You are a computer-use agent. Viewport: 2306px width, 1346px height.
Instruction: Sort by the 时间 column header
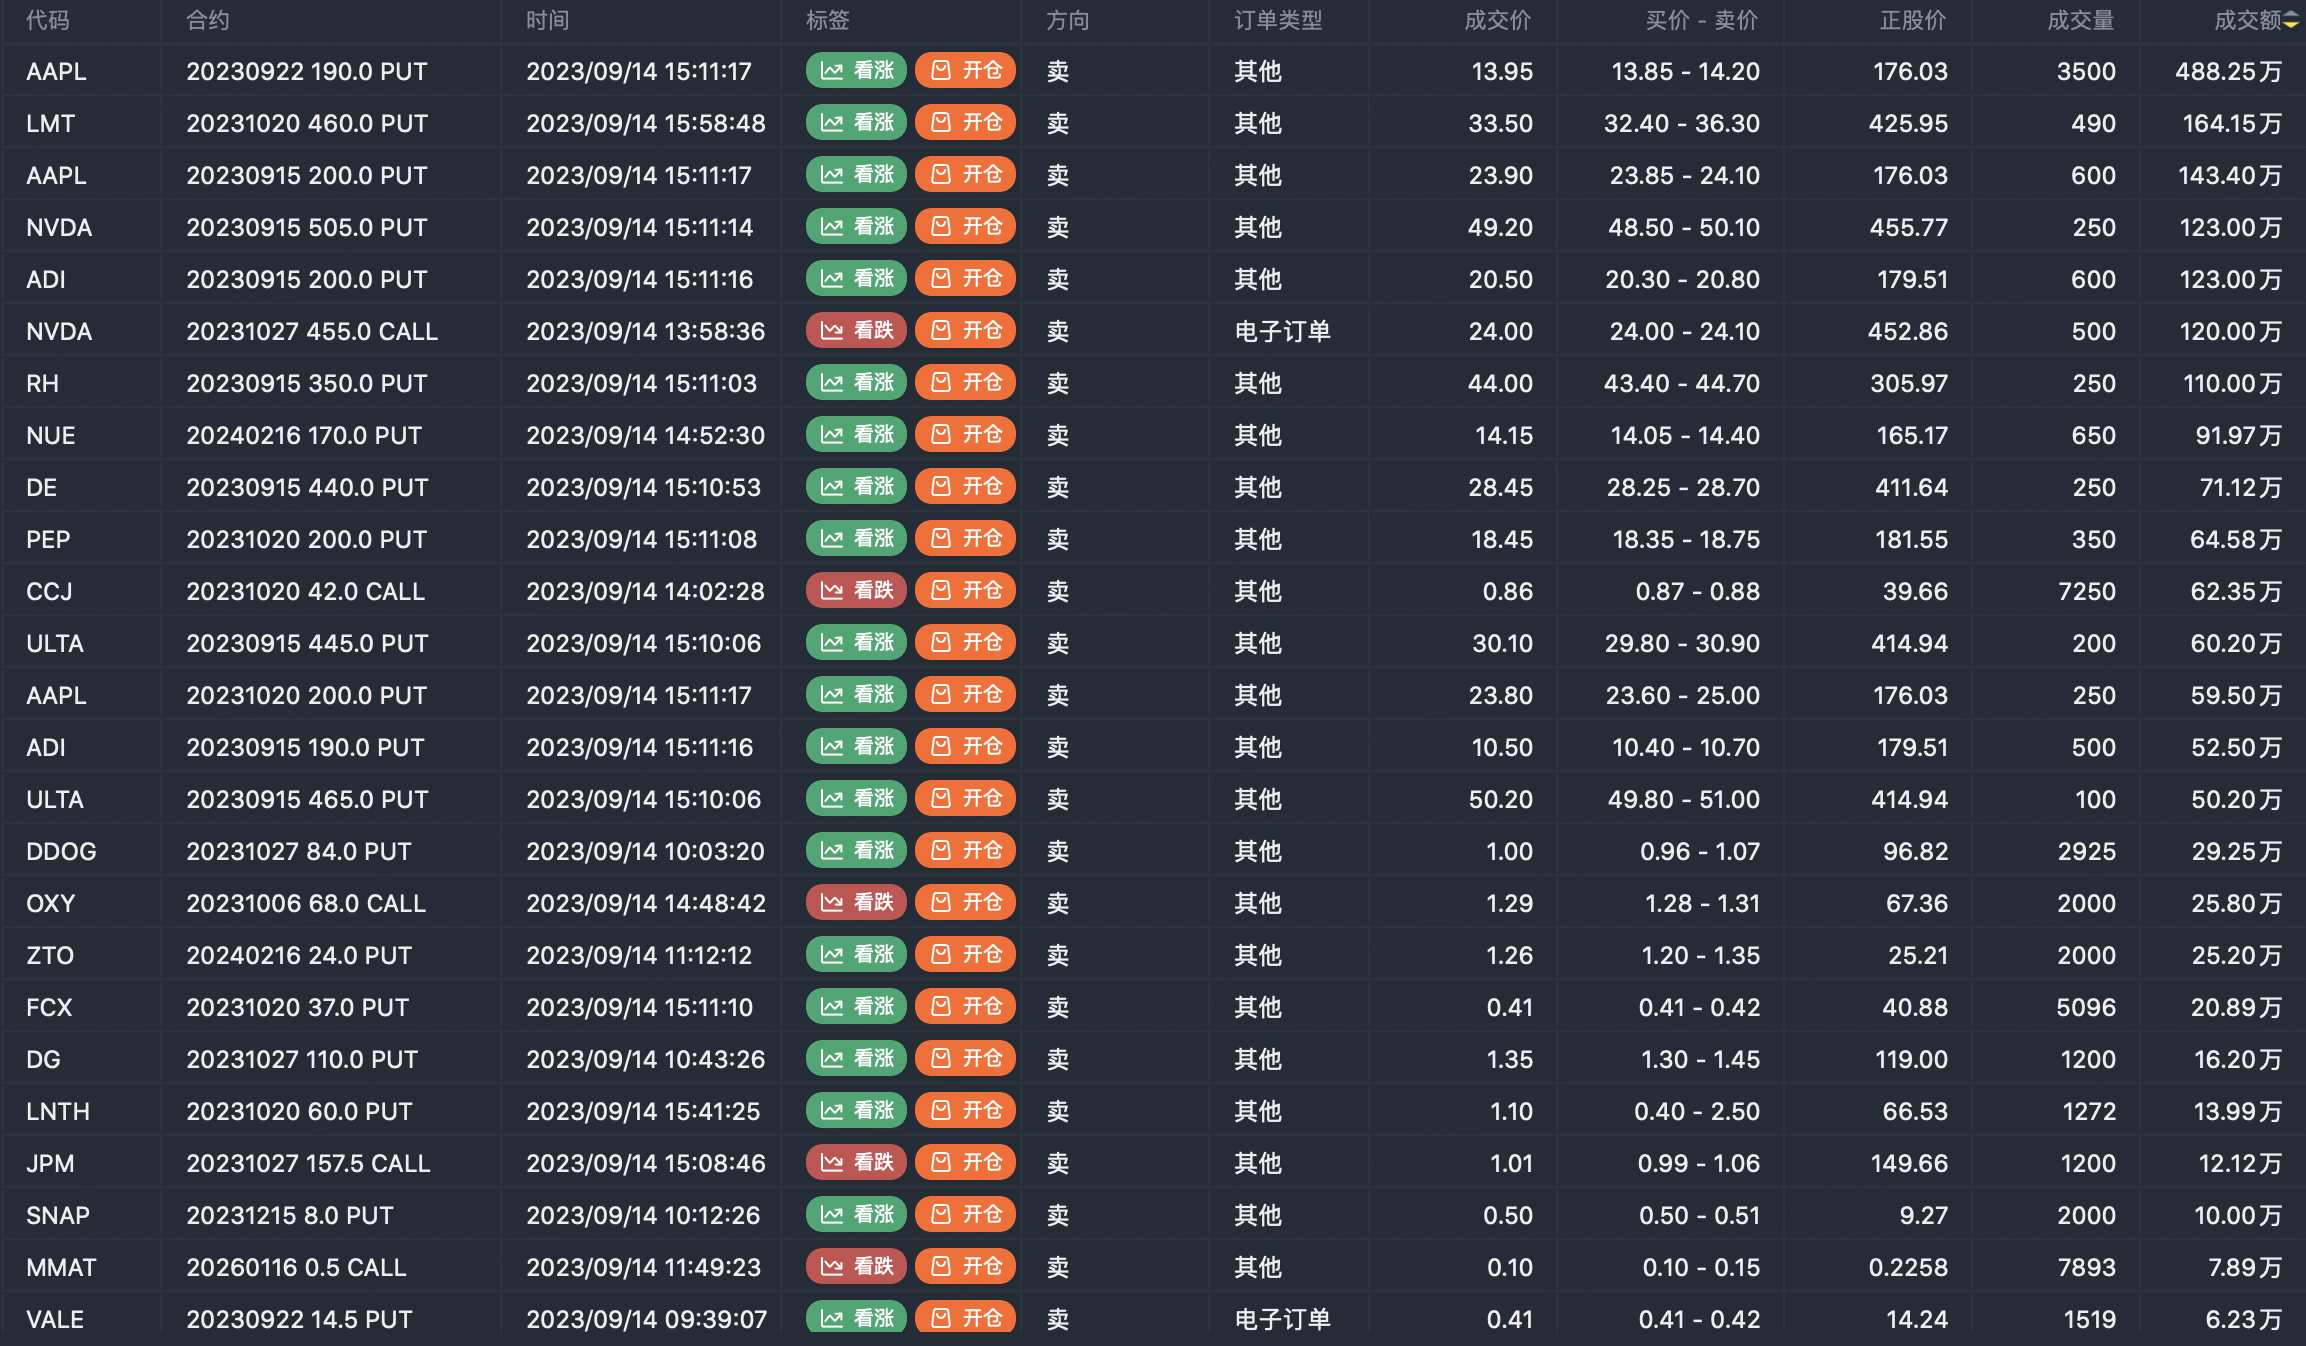point(548,21)
